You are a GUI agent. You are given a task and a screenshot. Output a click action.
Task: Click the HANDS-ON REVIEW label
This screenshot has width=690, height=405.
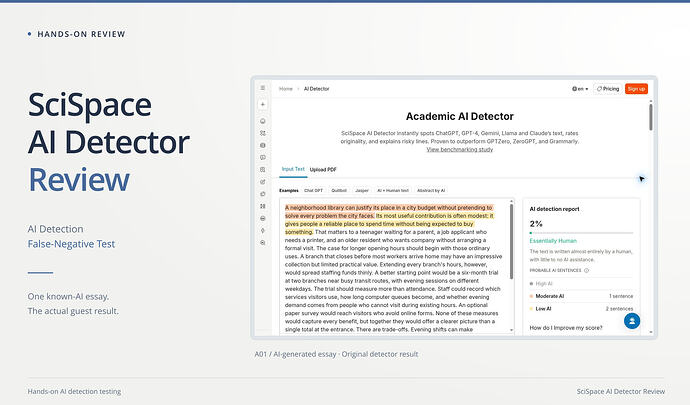click(81, 34)
